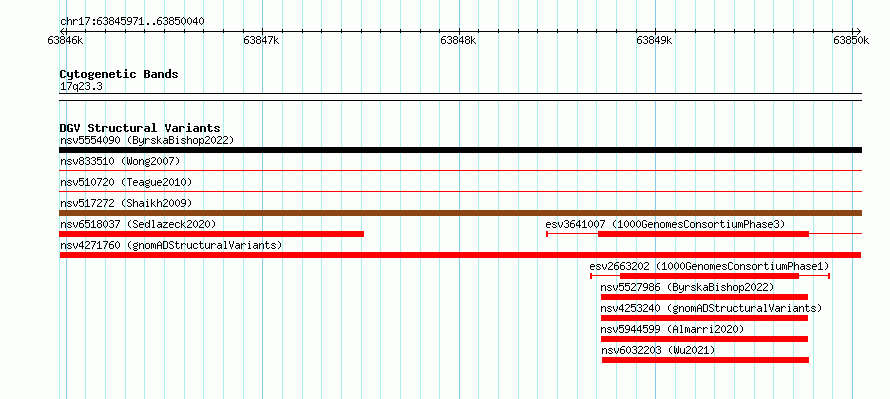Select the red bar under nsv6518037
890x399 pixels.
pyautogui.click(x=212, y=234)
